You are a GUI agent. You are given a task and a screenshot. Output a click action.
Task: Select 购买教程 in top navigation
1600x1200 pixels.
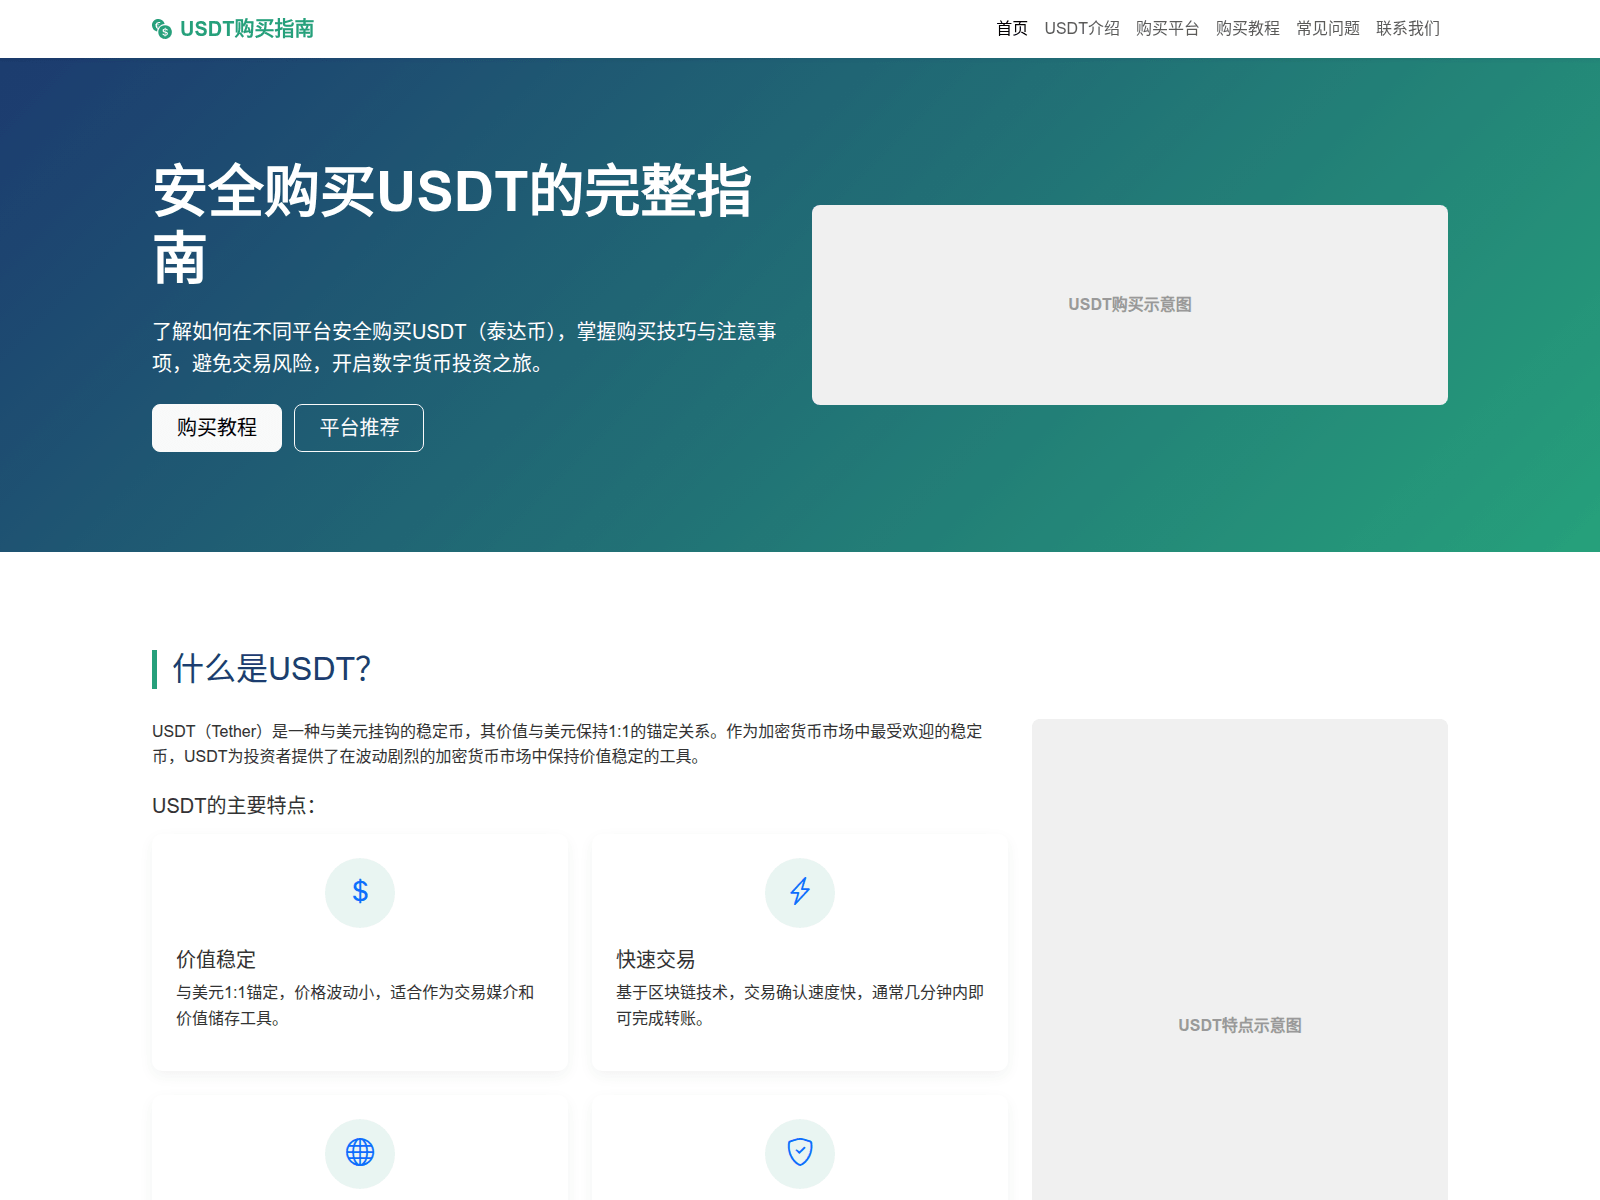tap(1247, 29)
